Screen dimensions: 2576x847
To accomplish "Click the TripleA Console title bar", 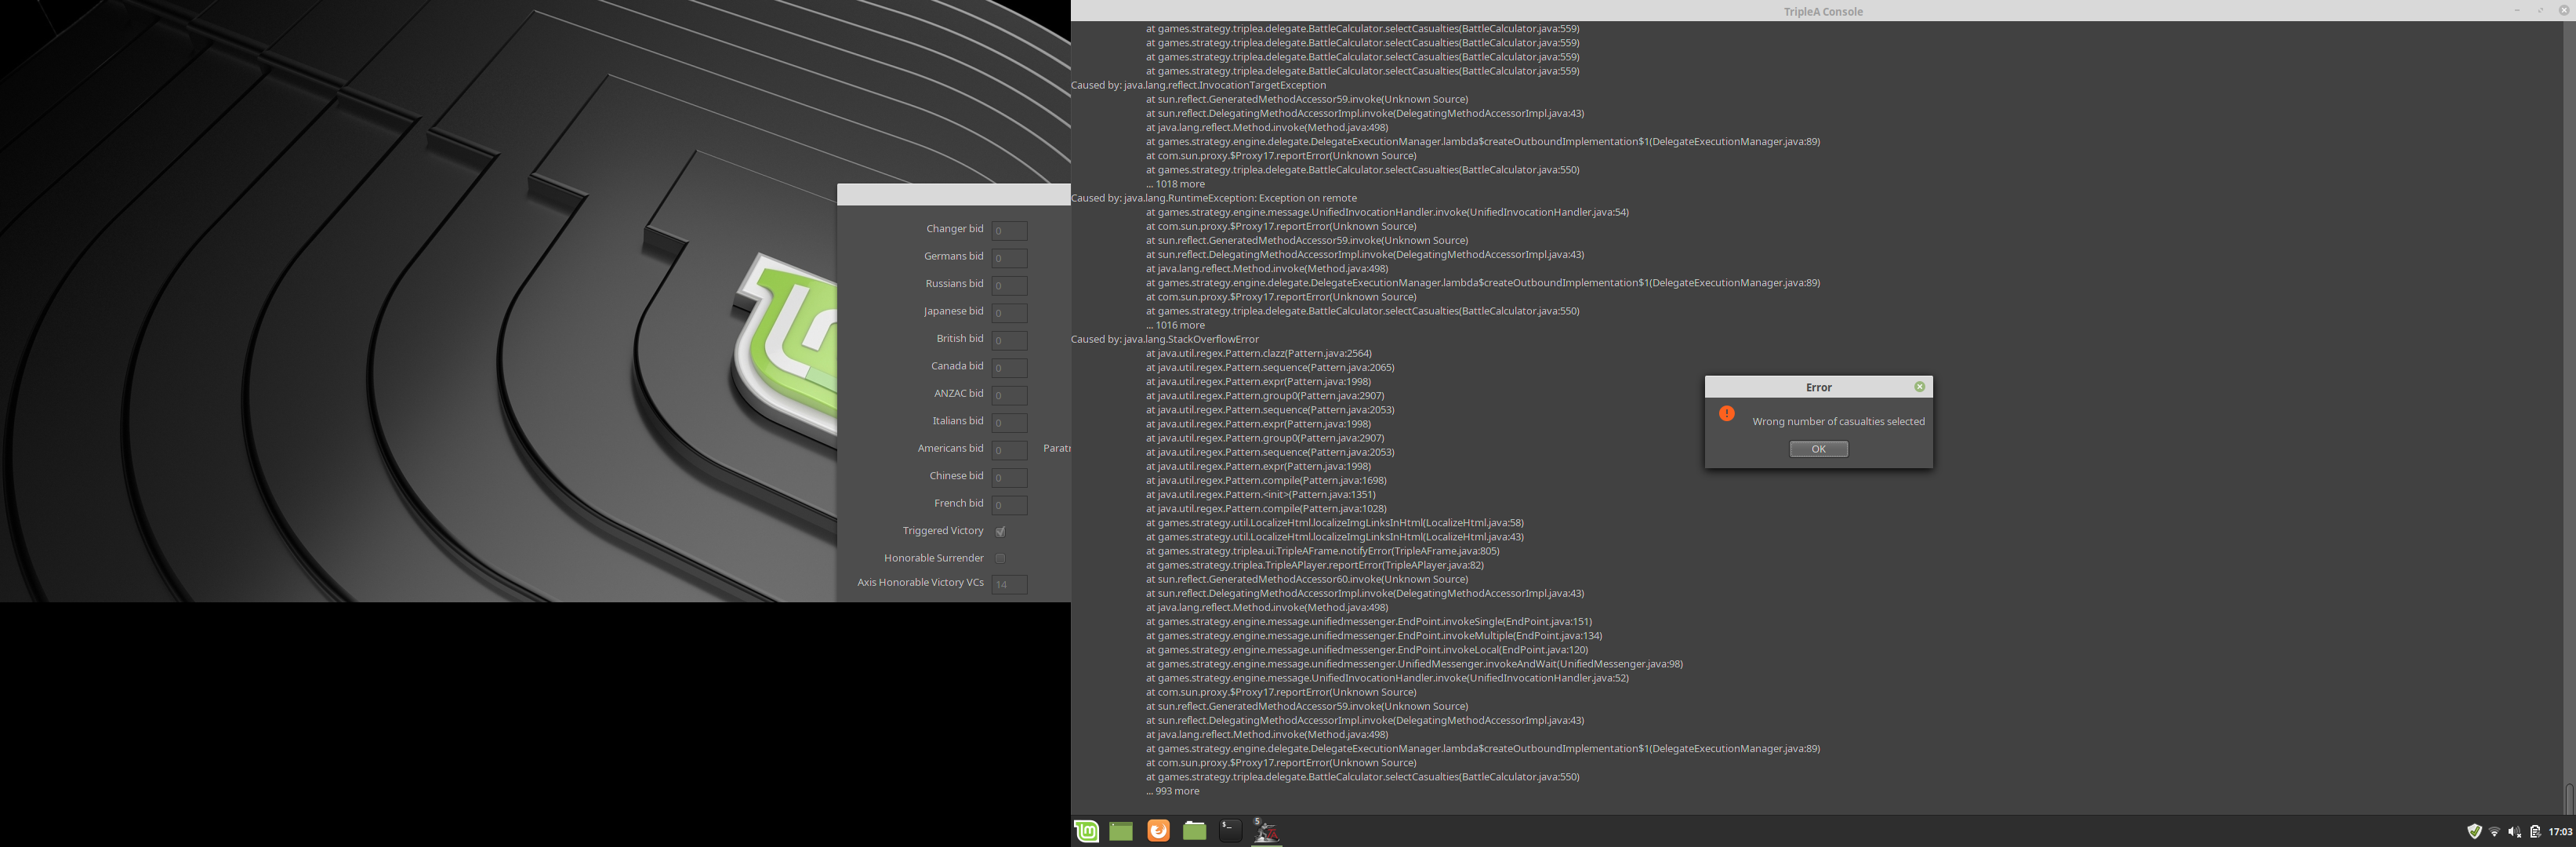I will [x=1822, y=11].
